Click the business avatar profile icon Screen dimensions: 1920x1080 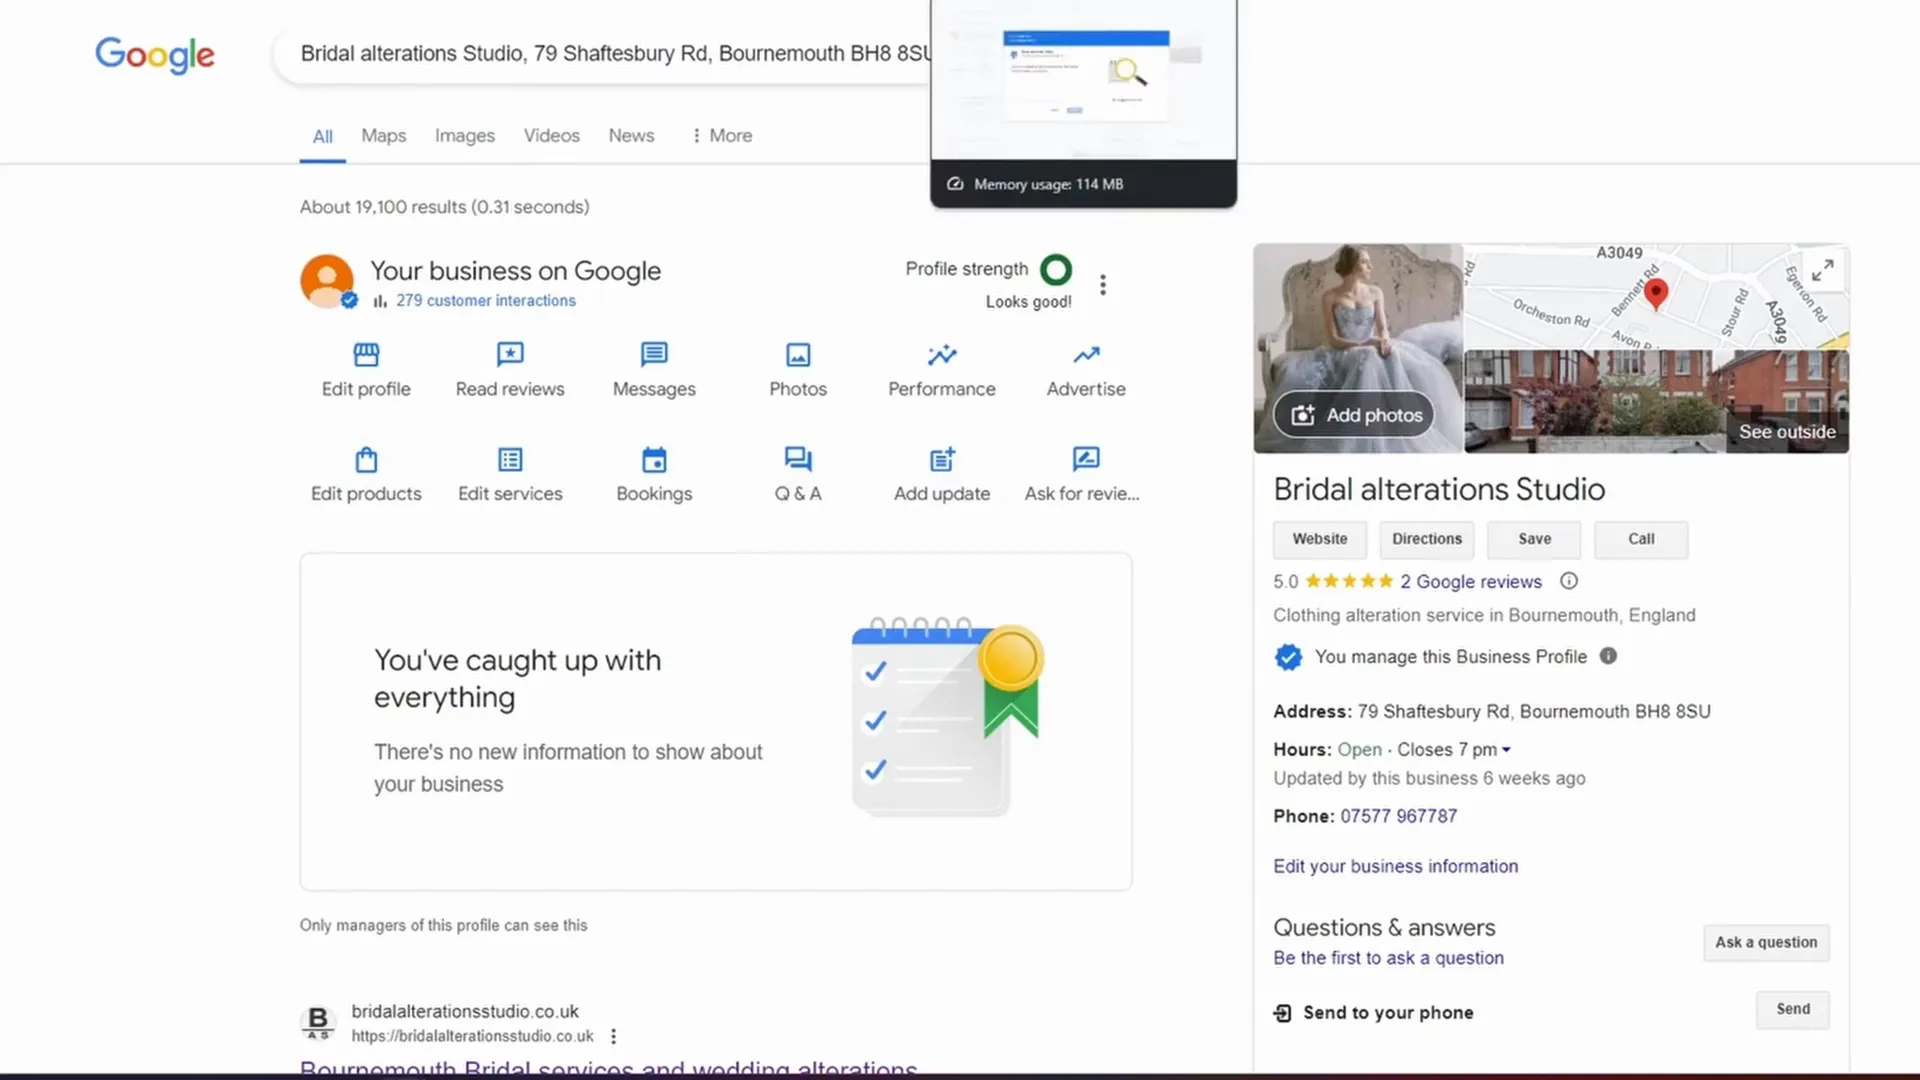327,281
